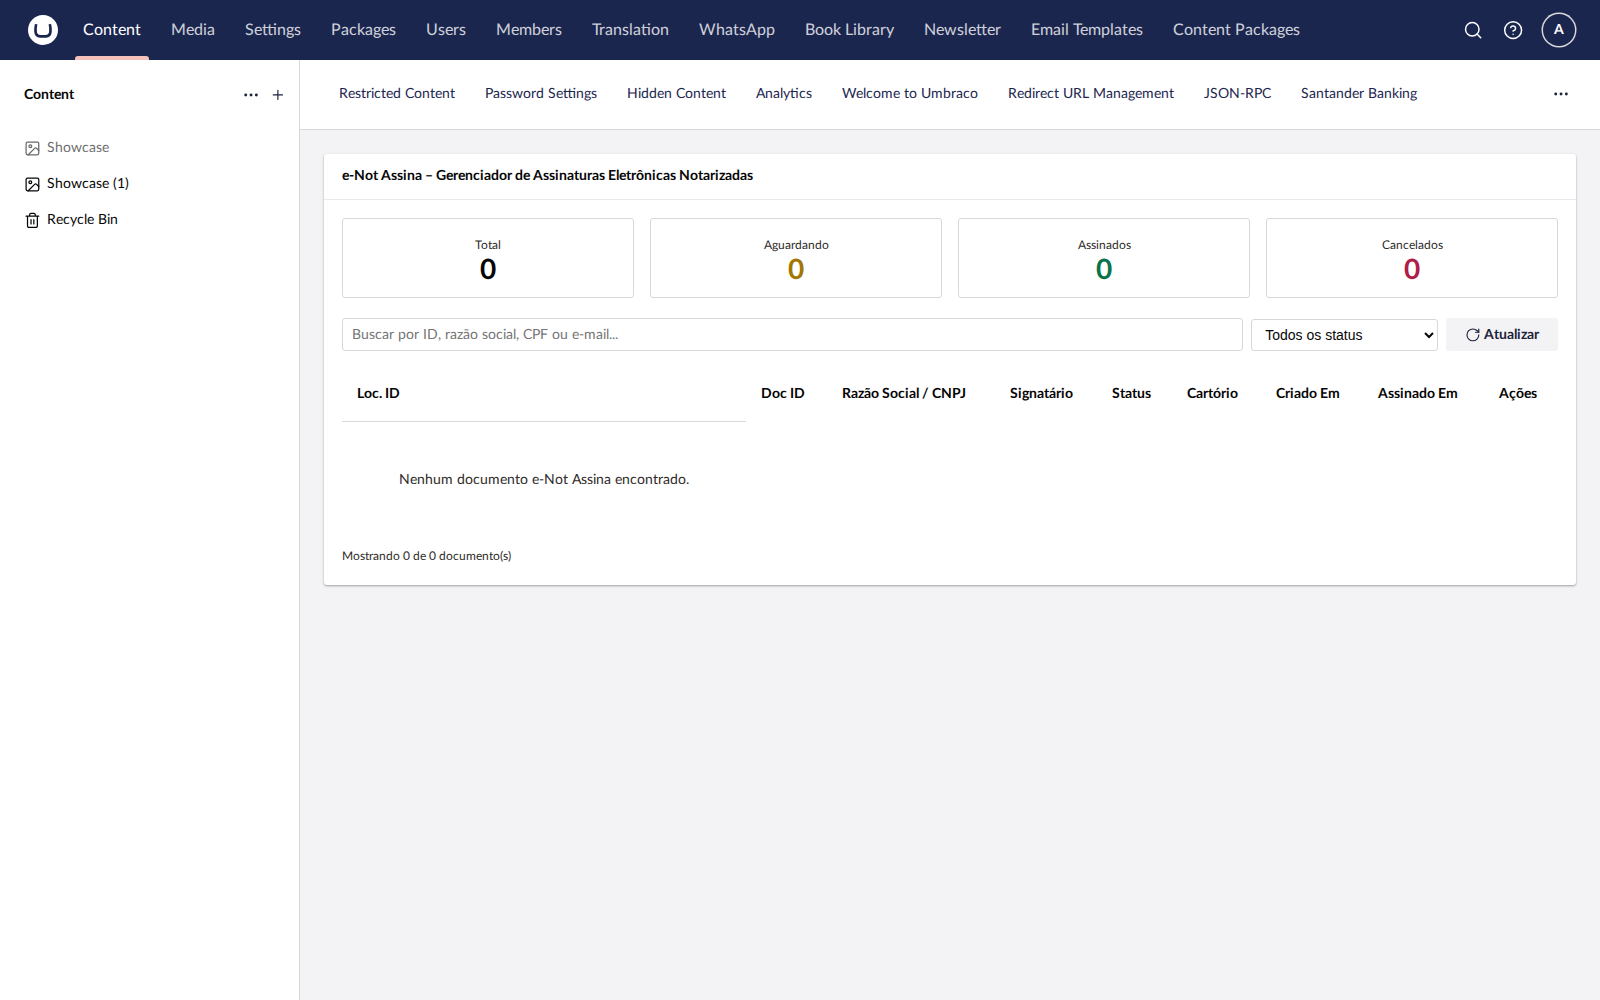Open Redirect URL Management tab

tap(1091, 94)
